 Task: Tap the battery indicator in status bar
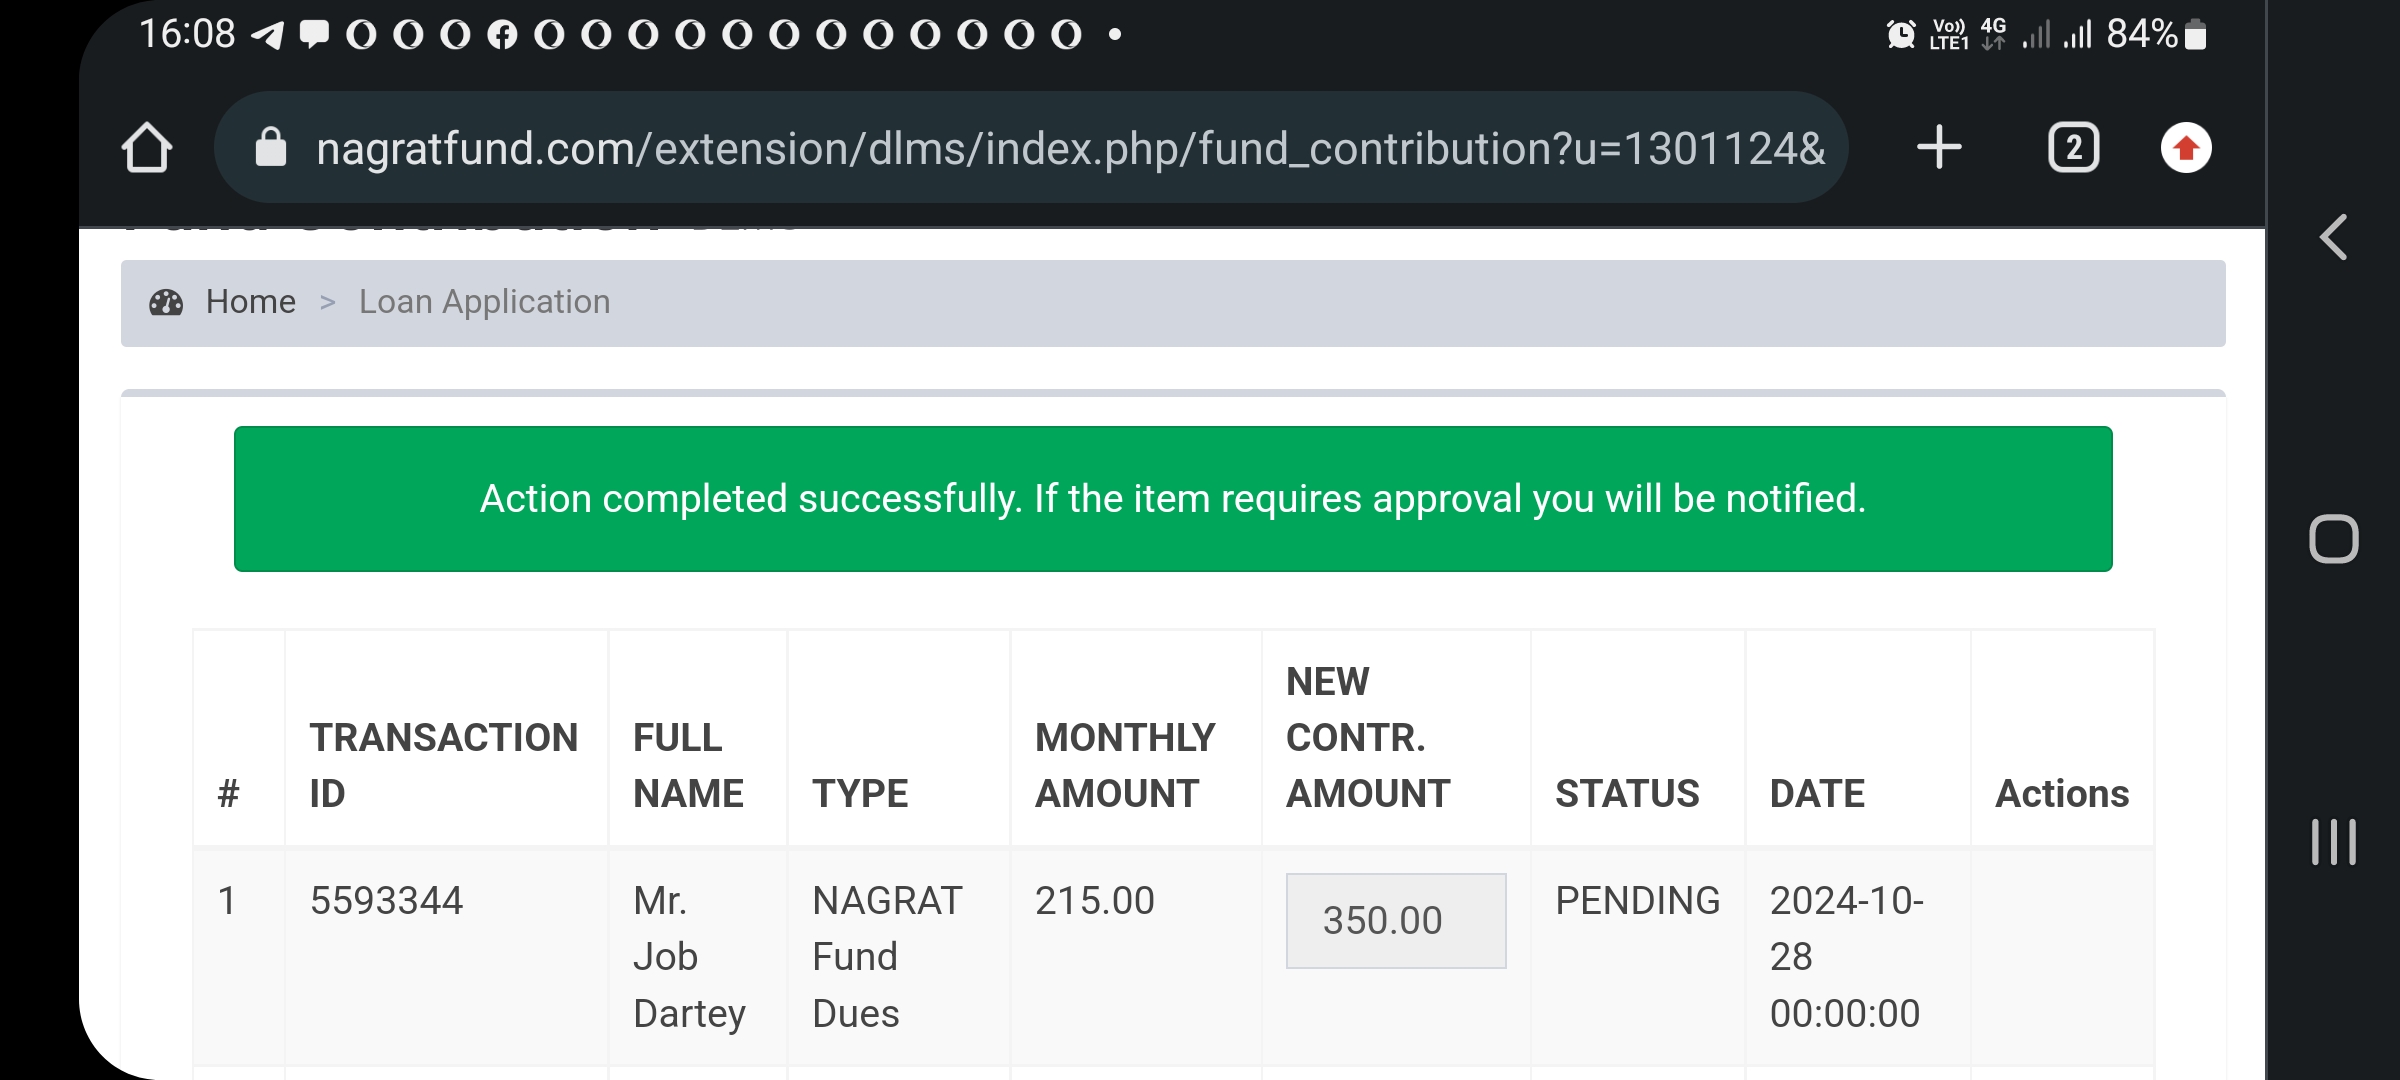click(2196, 35)
